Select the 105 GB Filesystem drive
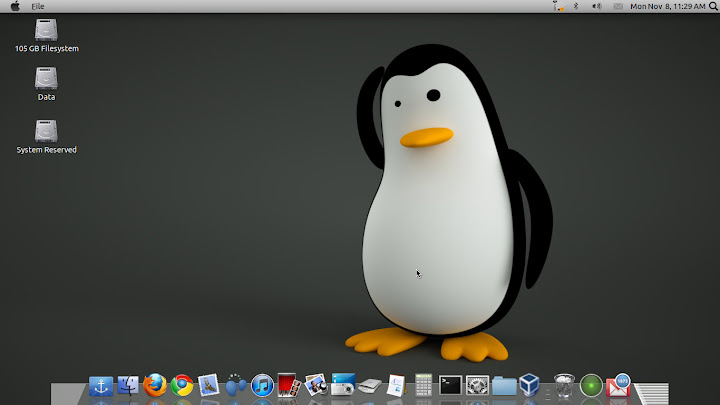This screenshot has height=405, width=720. point(46,30)
